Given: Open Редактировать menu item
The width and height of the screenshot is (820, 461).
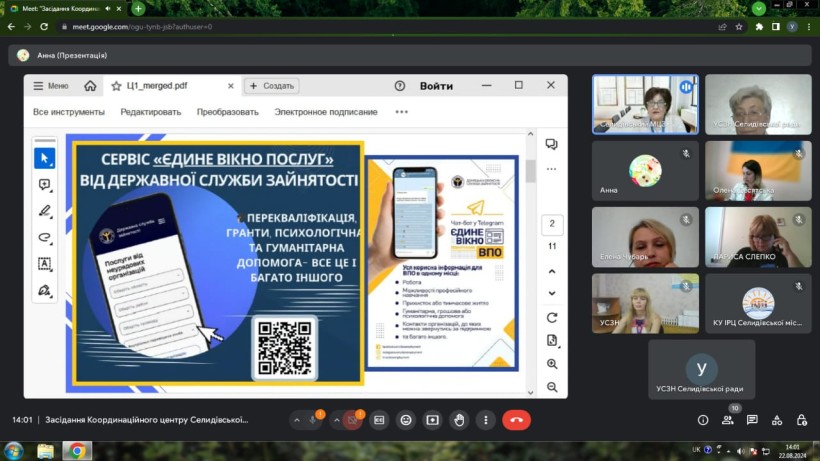Looking at the screenshot, I should coord(151,112).
